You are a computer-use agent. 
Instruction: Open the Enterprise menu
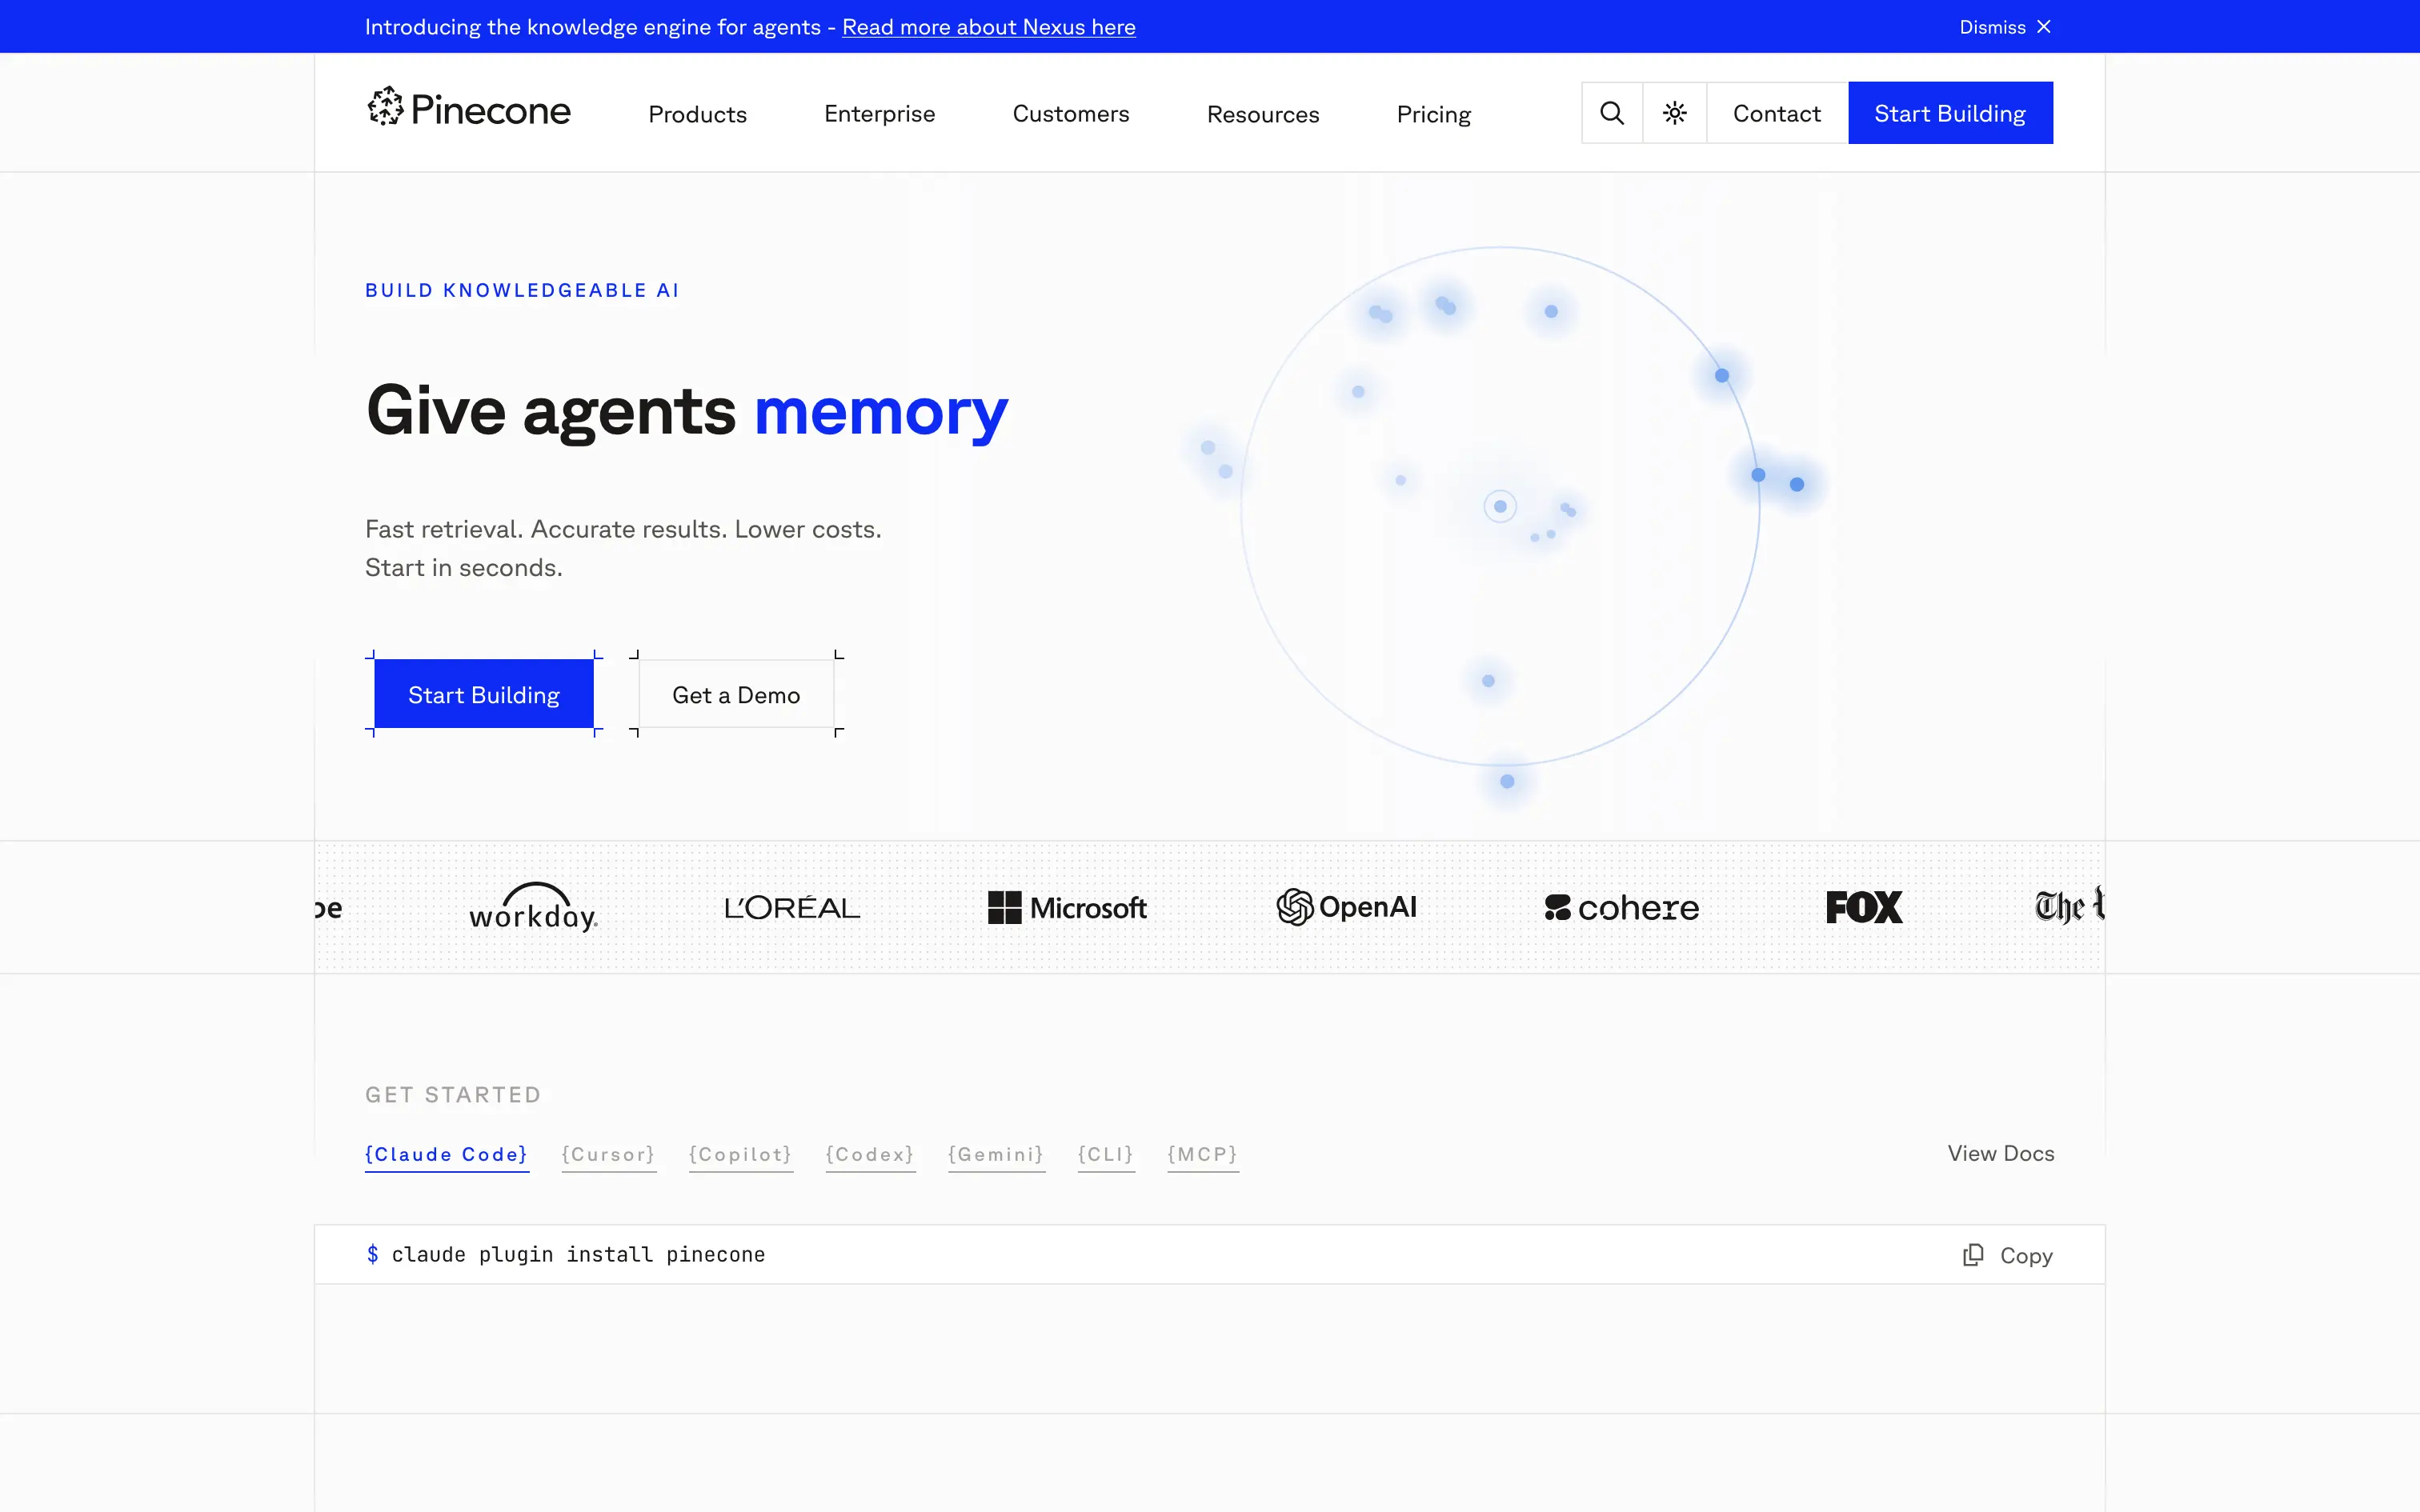880,114
